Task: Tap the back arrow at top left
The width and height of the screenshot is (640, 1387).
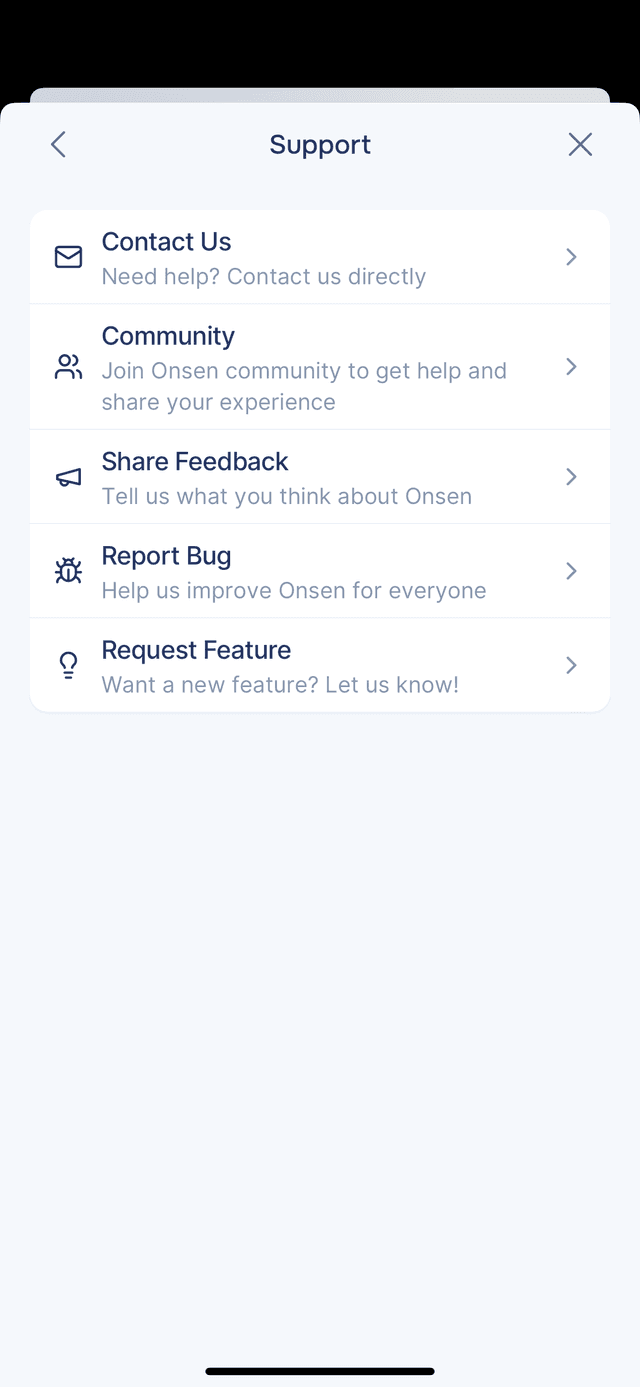Action: 57,144
